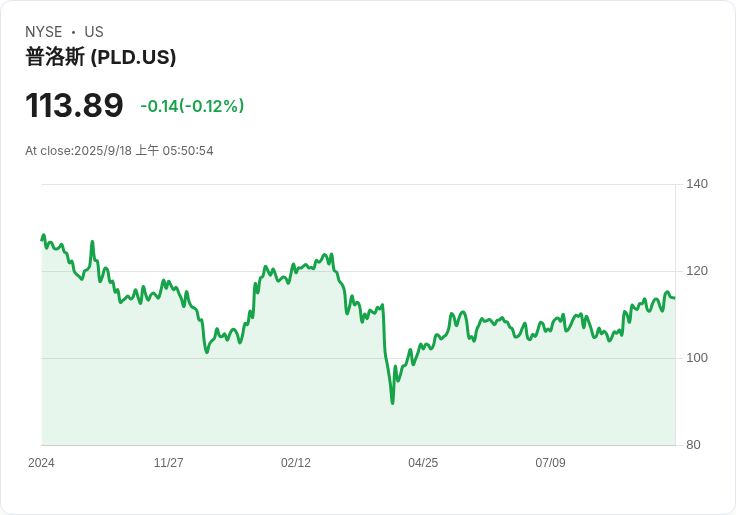Click the chart line's latest endpoint at right
736x515 pixels.
coord(674,297)
